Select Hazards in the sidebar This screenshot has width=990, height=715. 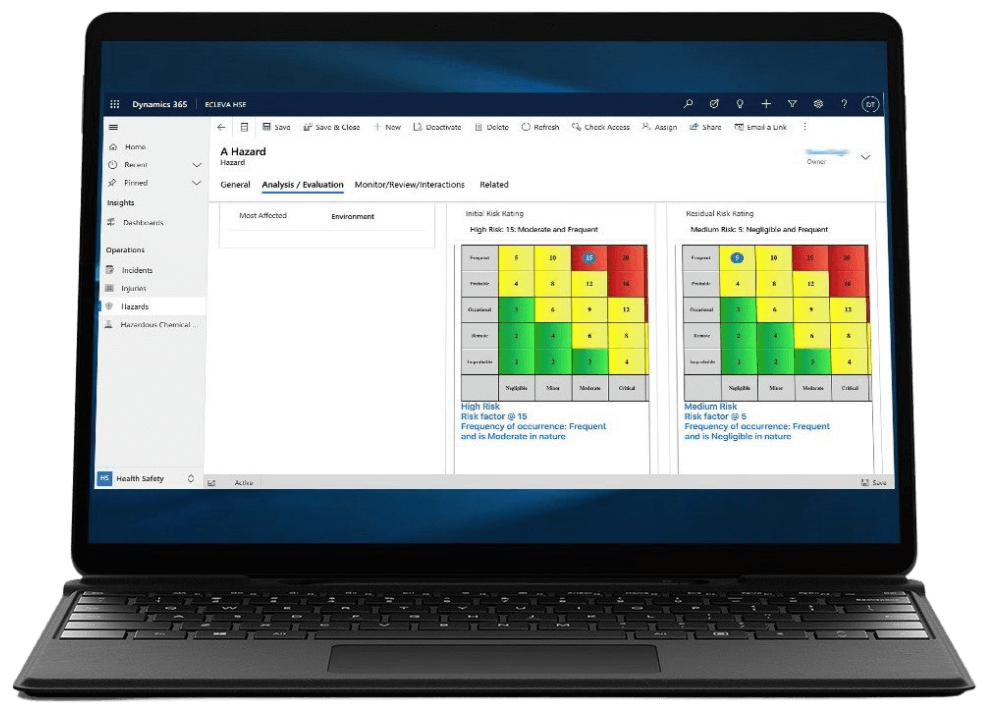[x=135, y=306]
